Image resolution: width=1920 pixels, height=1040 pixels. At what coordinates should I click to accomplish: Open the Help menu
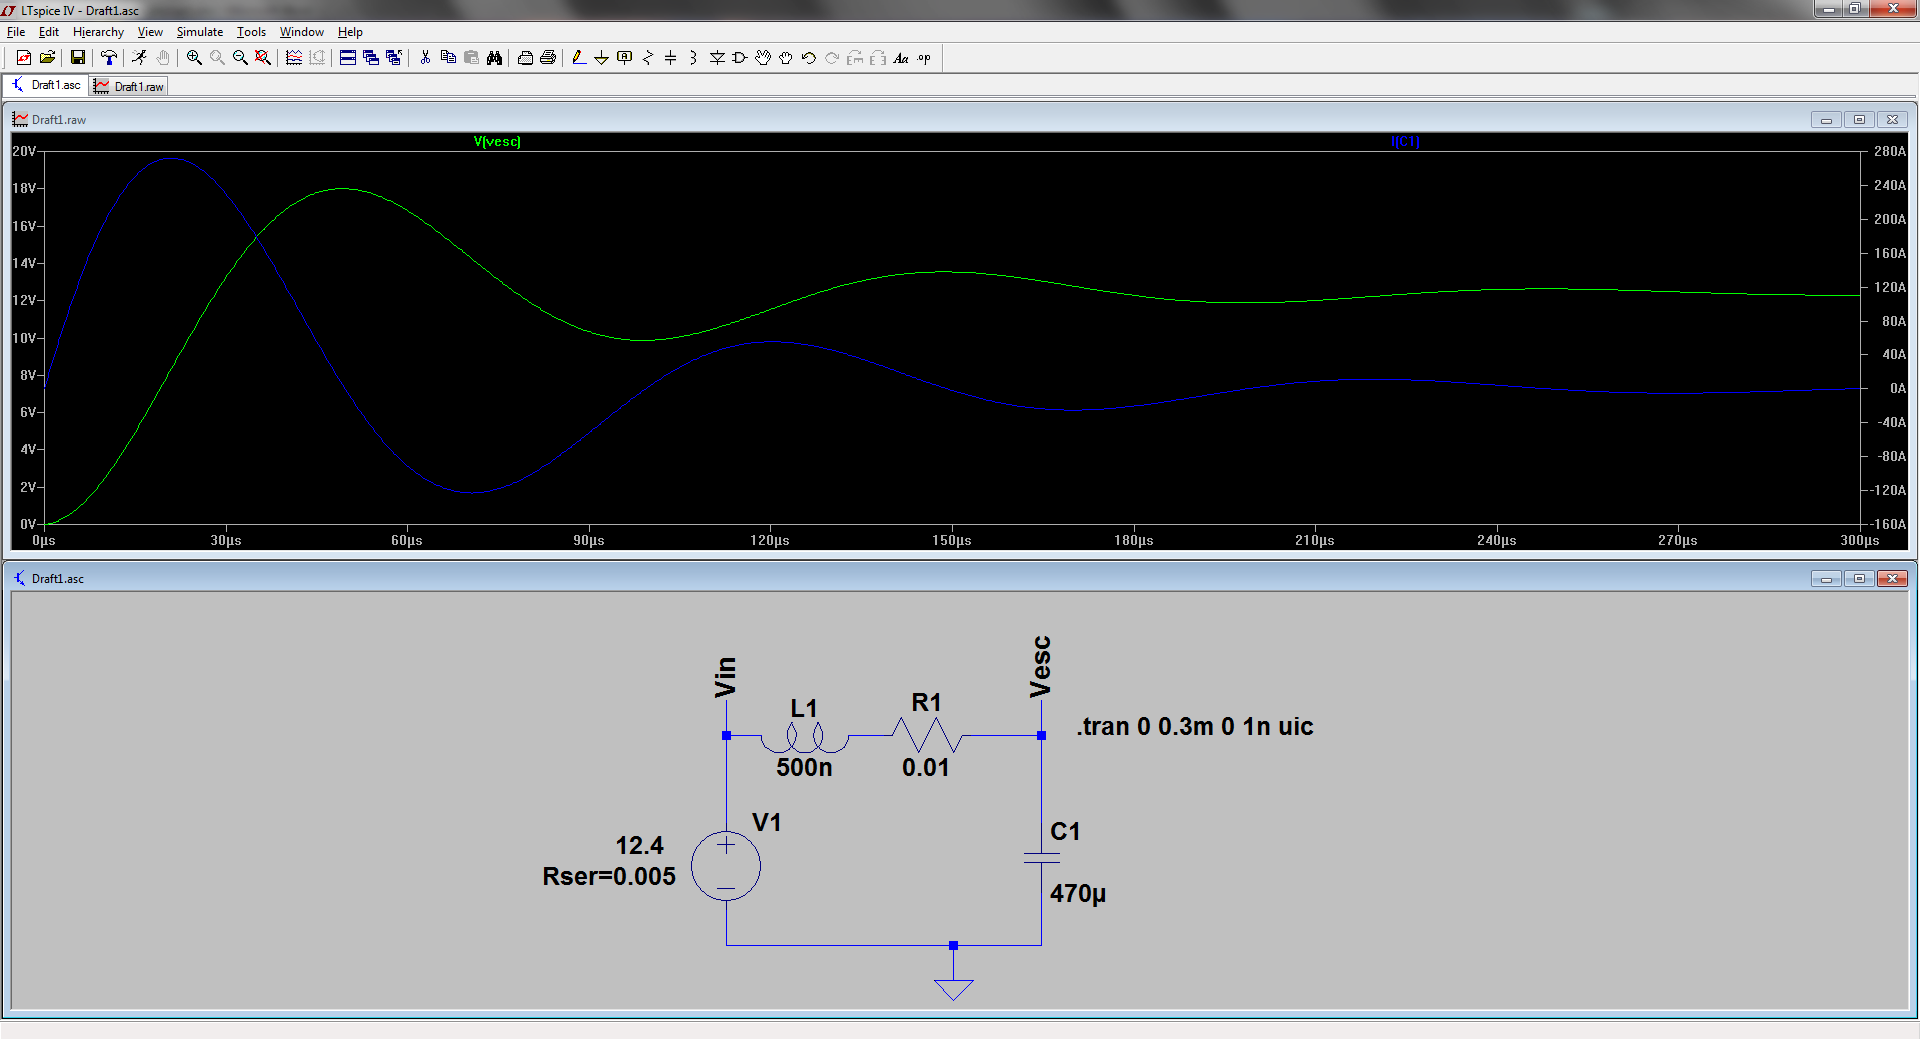click(x=350, y=32)
